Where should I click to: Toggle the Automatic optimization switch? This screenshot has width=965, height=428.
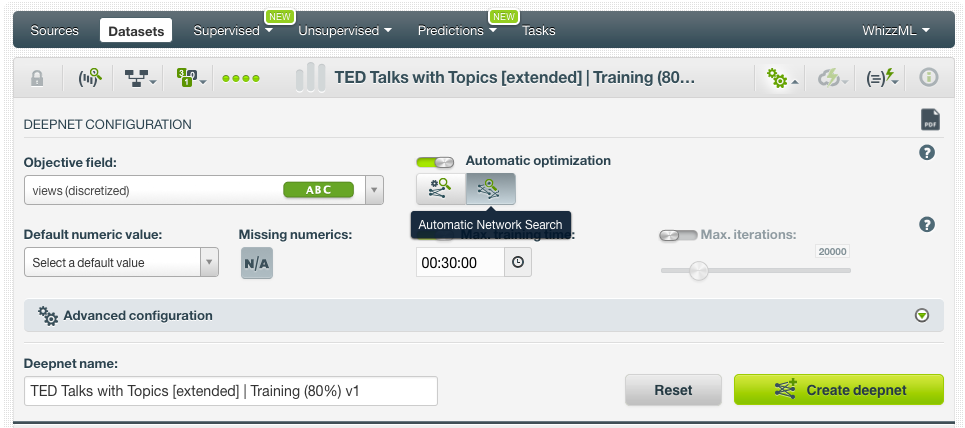(x=435, y=161)
